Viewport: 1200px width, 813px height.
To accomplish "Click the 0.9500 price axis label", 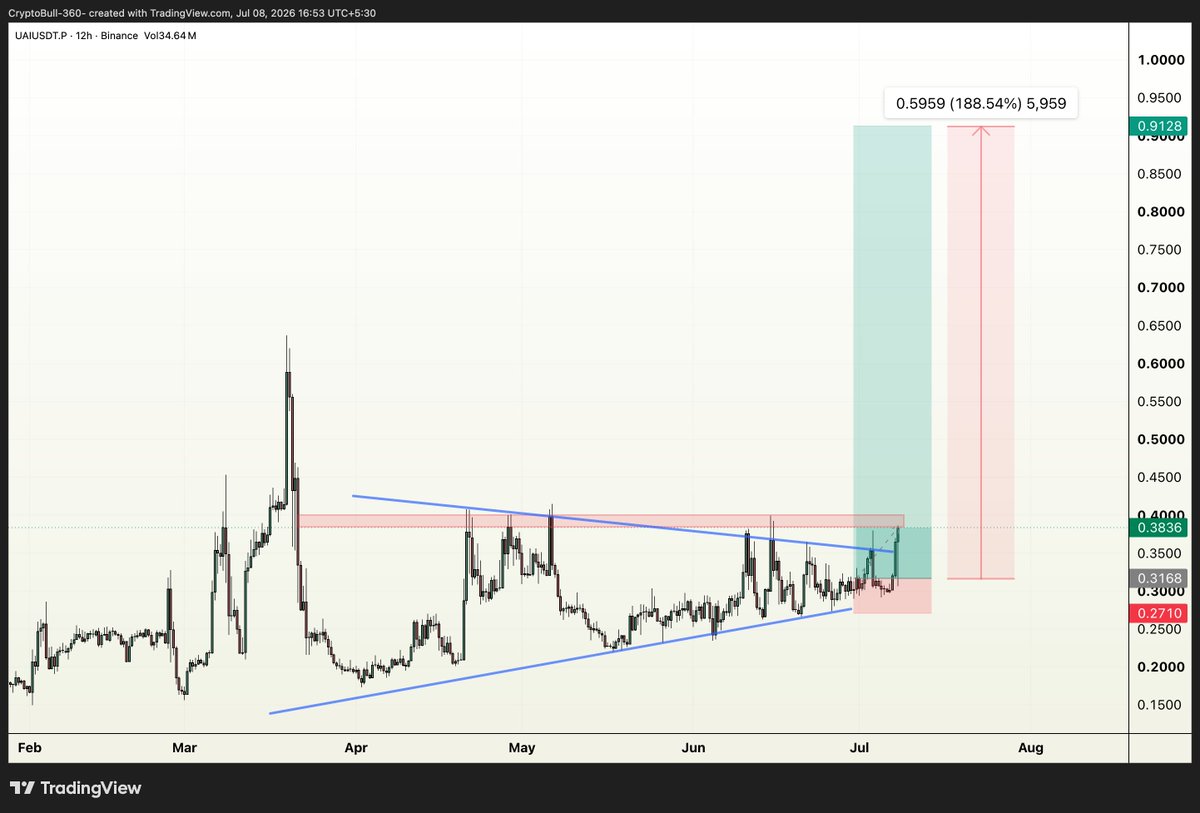I will (1160, 98).
